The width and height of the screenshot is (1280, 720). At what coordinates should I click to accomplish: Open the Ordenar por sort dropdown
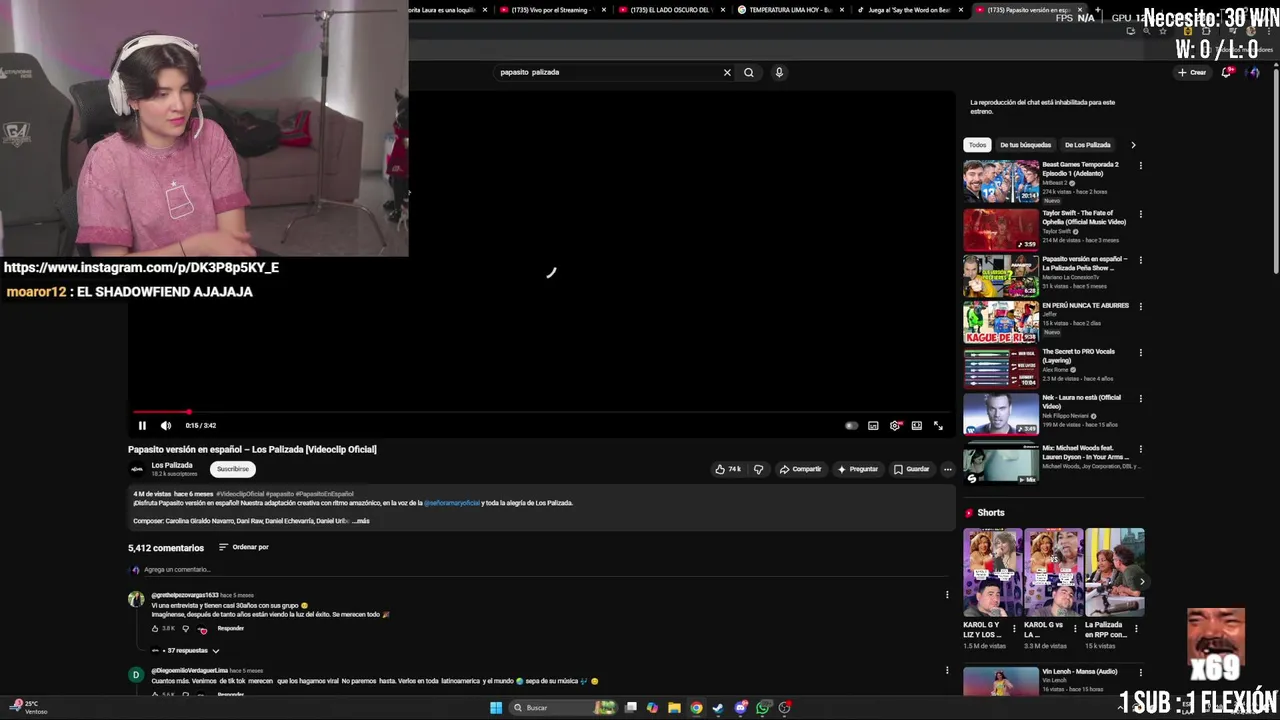244,547
